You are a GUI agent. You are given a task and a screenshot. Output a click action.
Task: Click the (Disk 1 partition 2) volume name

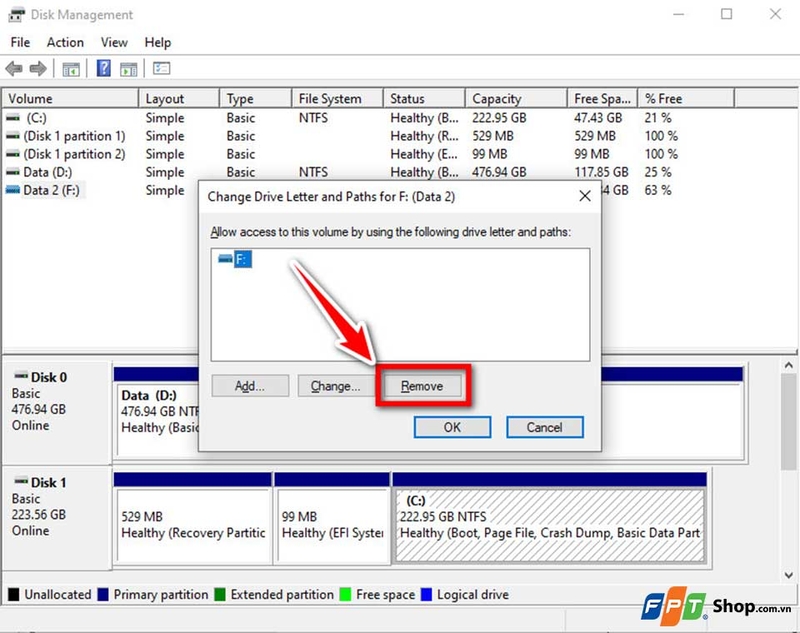(x=74, y=154)
